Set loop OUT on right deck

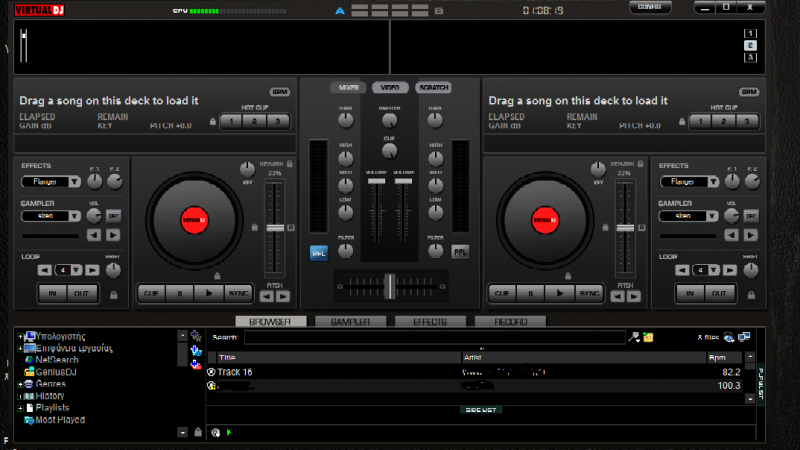[x=719, y=293]
